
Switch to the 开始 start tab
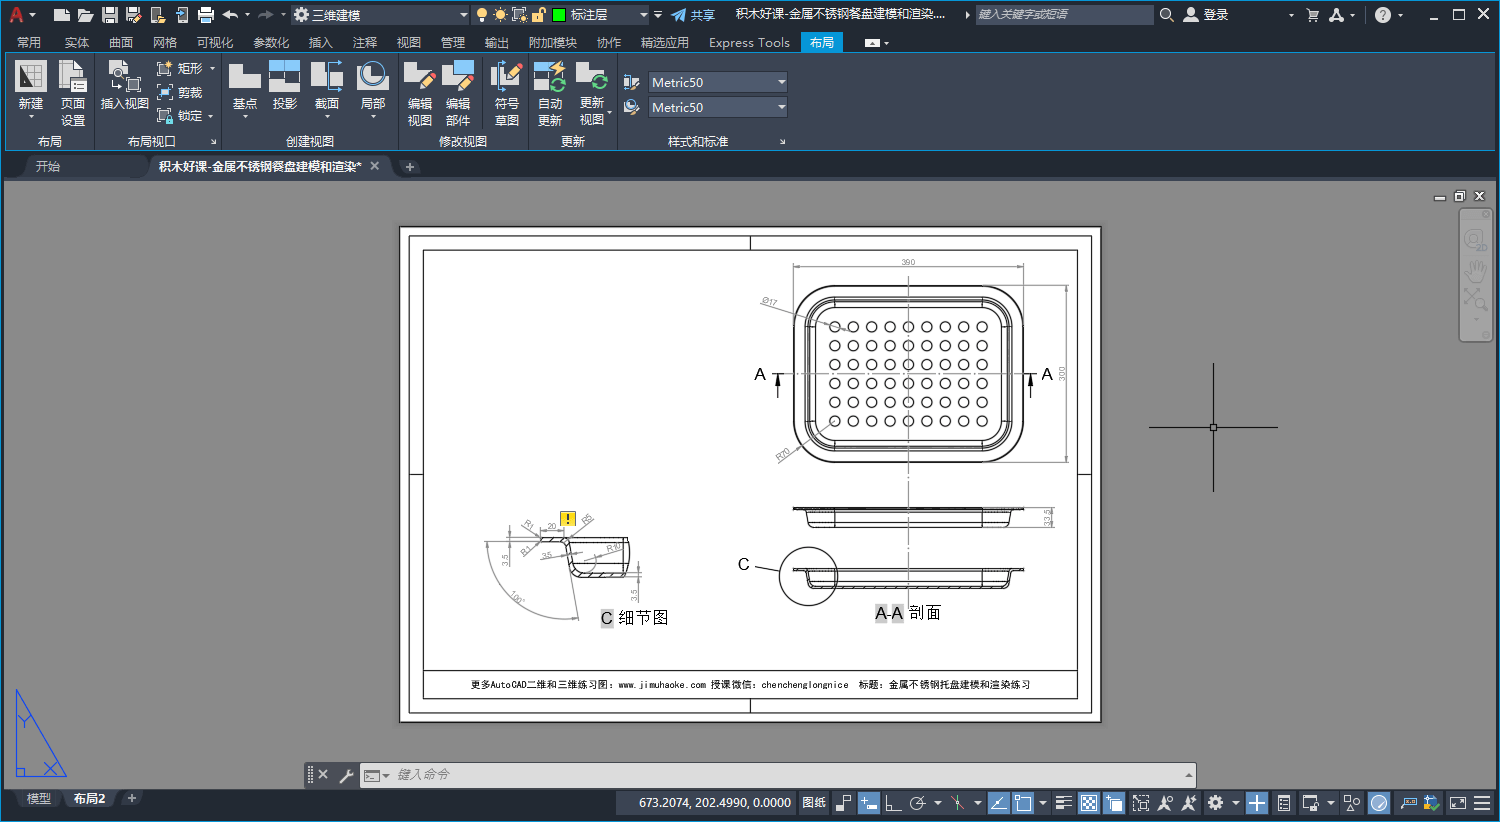pos(48,166)
